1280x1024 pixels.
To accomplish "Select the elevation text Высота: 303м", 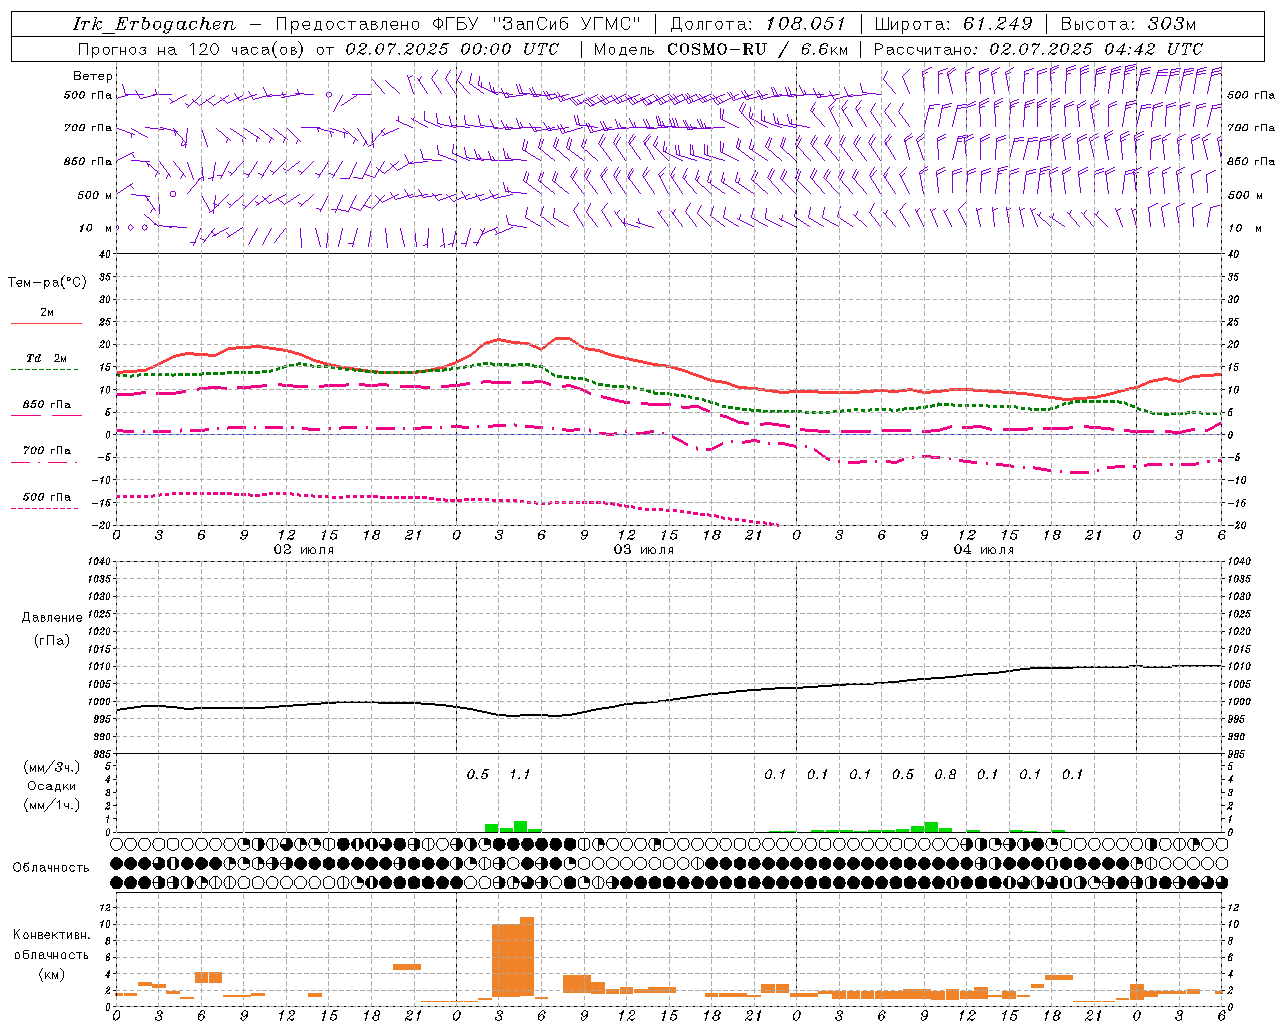I will coord(1128,24).
